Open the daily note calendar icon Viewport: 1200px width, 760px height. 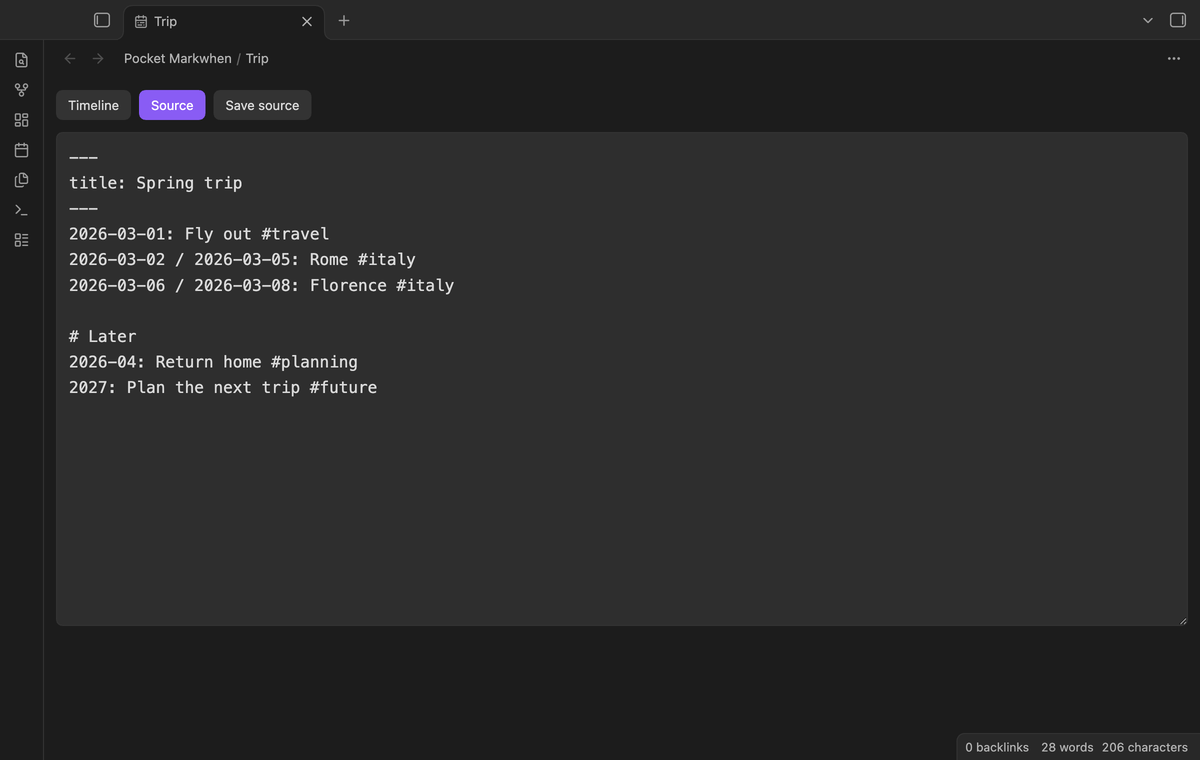[x=21, y=150]
